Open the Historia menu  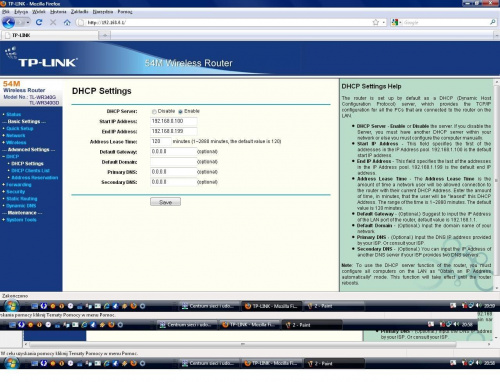[x=58, y=12]
